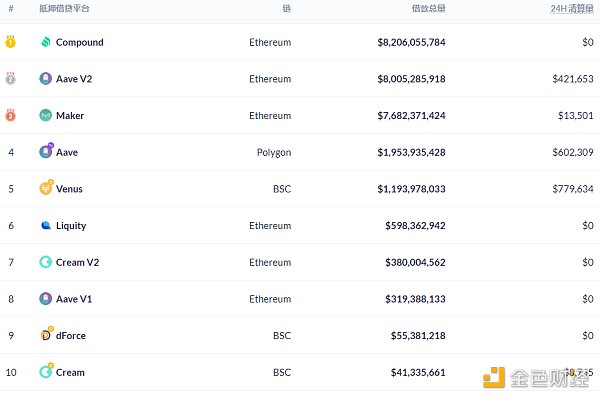Click the Aave V1 logo icon
600x399 pixels.
[46, 298]
